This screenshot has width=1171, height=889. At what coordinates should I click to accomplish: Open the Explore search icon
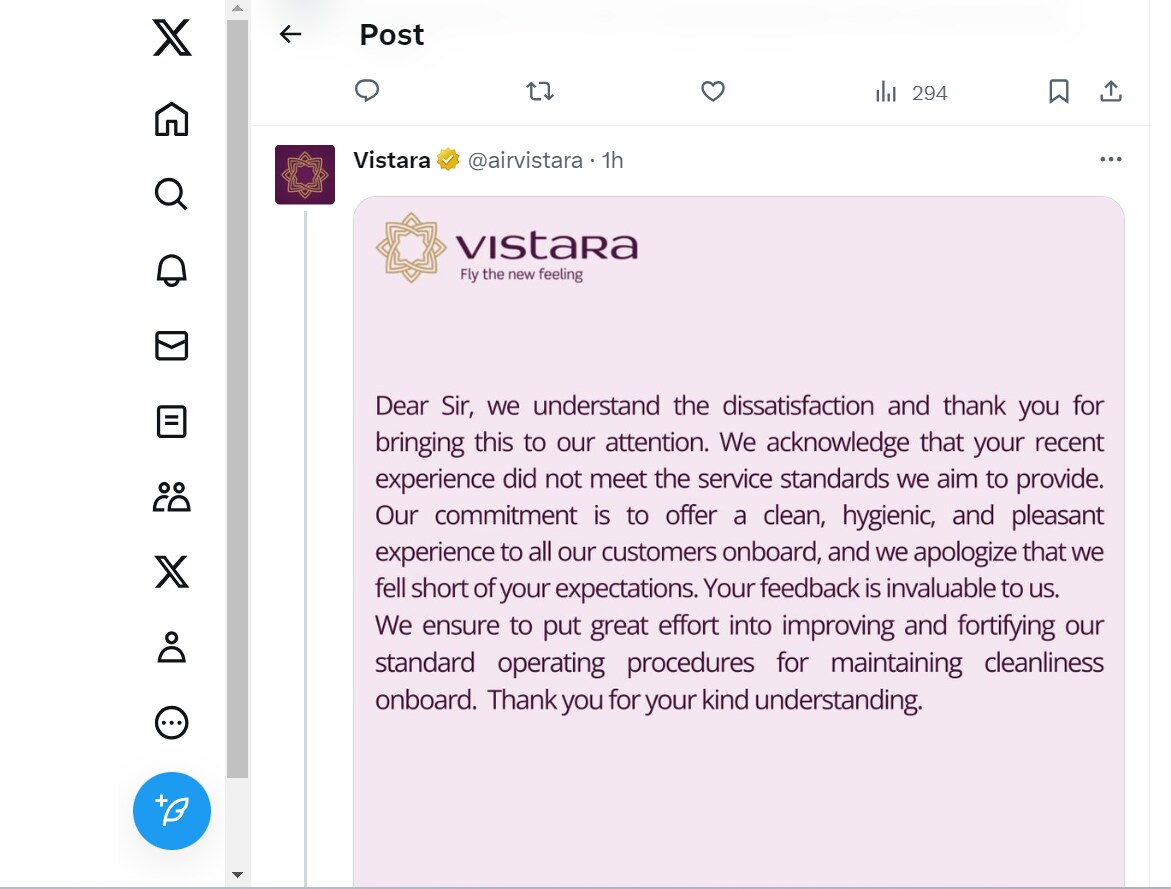click(172, 194)
